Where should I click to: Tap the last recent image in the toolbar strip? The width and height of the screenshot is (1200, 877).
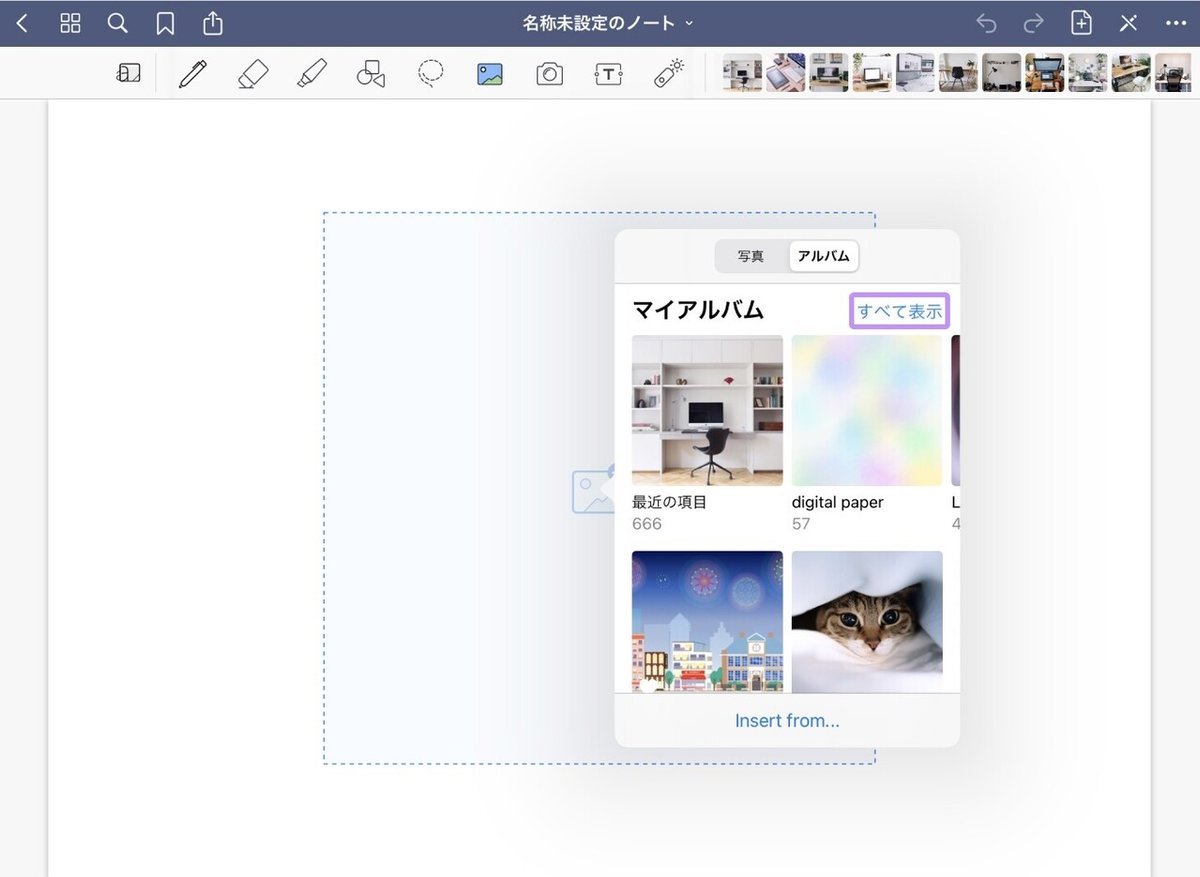[x=1173, y=73]
